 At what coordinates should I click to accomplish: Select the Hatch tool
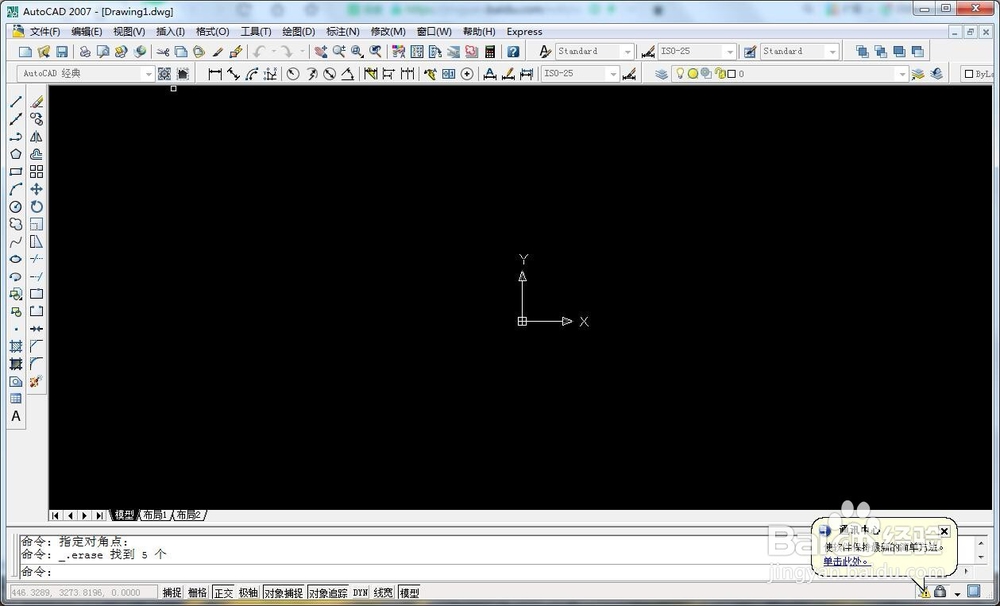tap(16, 346)
